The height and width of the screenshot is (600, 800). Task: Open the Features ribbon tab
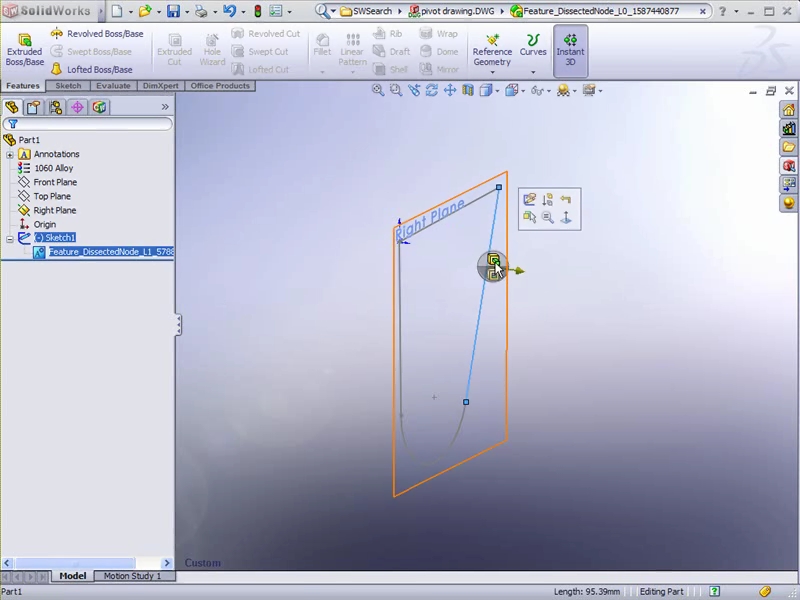click(x=23, y=86)
